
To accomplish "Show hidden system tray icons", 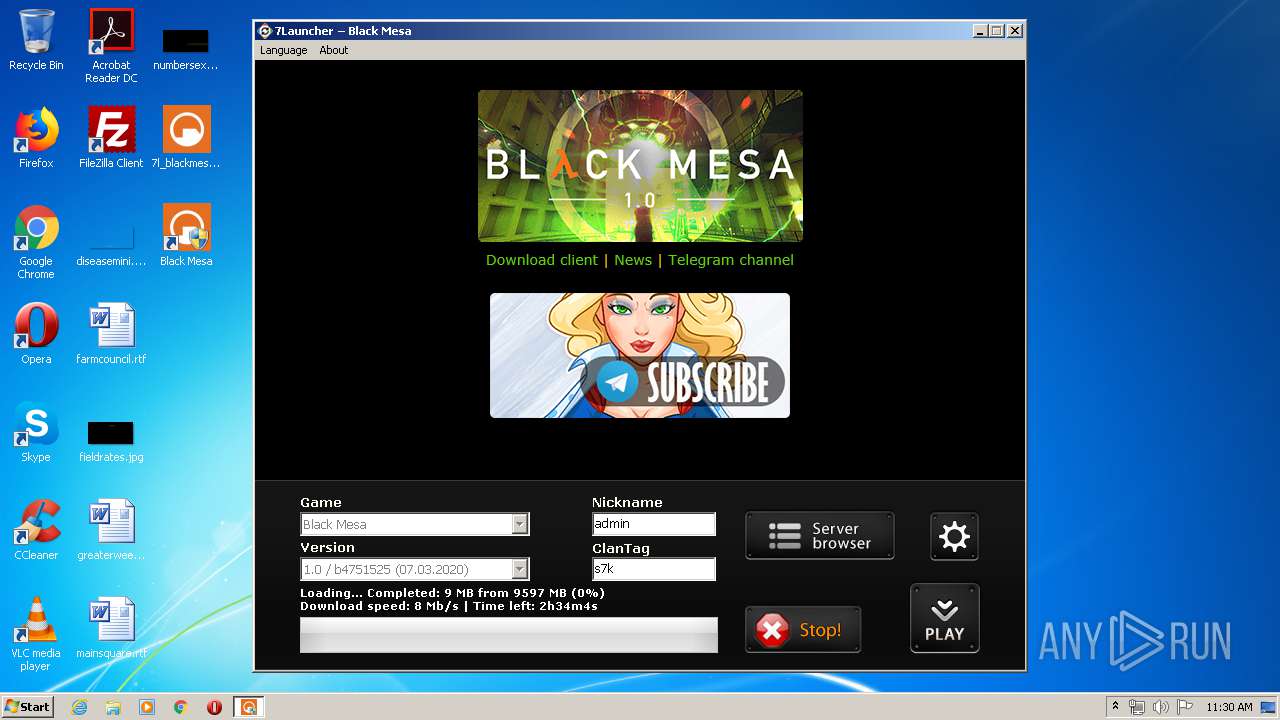I will click(x=1115, y=707).
